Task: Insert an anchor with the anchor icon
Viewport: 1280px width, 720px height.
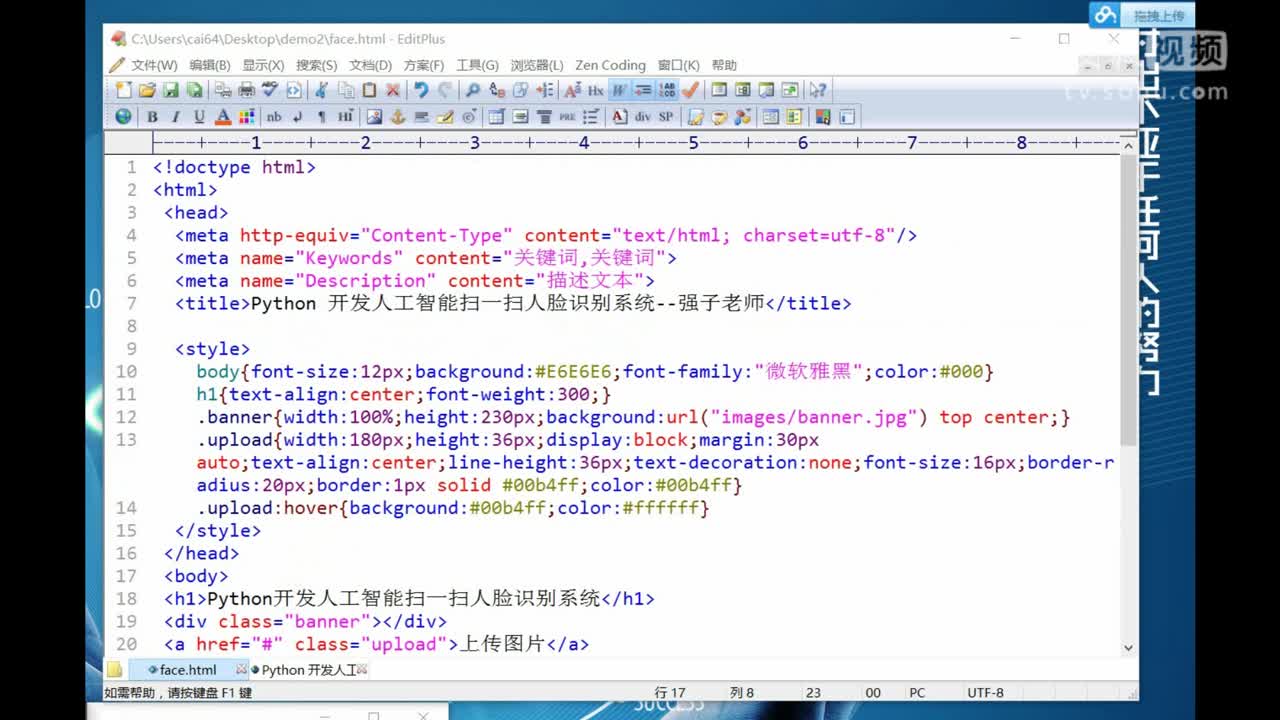Action: click(x=396, y=116)
